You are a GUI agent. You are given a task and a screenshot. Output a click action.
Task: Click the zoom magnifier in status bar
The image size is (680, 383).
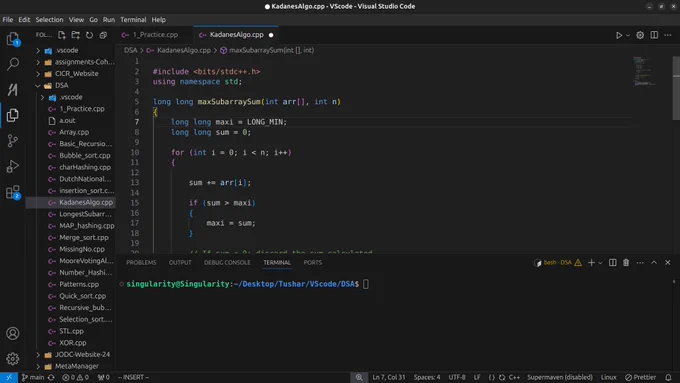(359, 377)
